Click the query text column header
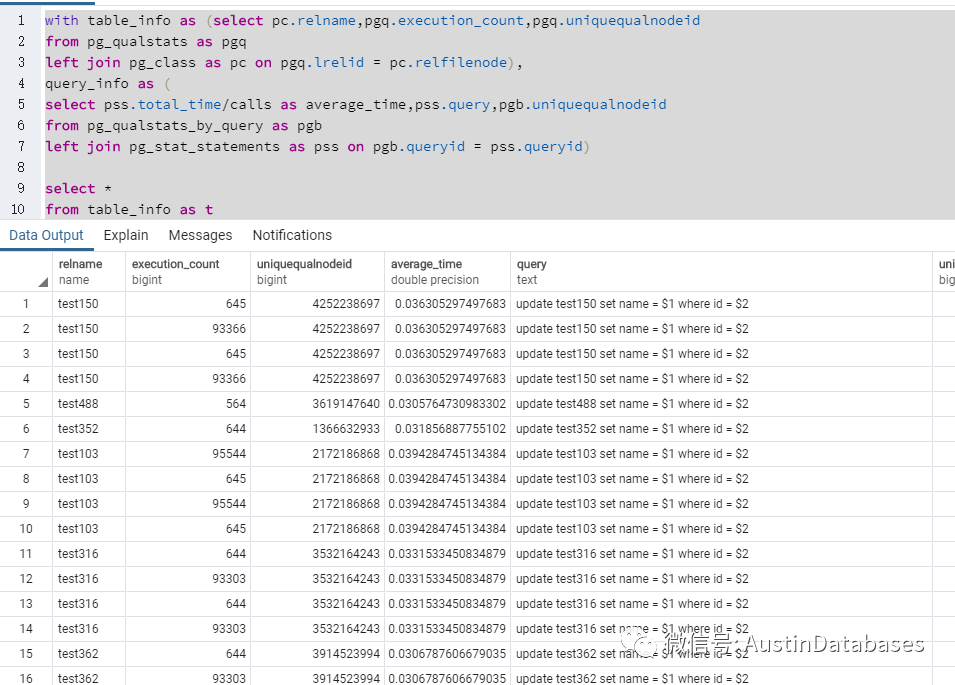Image resolution: width=955 pixels, height=685 pixels. point(531,272)
